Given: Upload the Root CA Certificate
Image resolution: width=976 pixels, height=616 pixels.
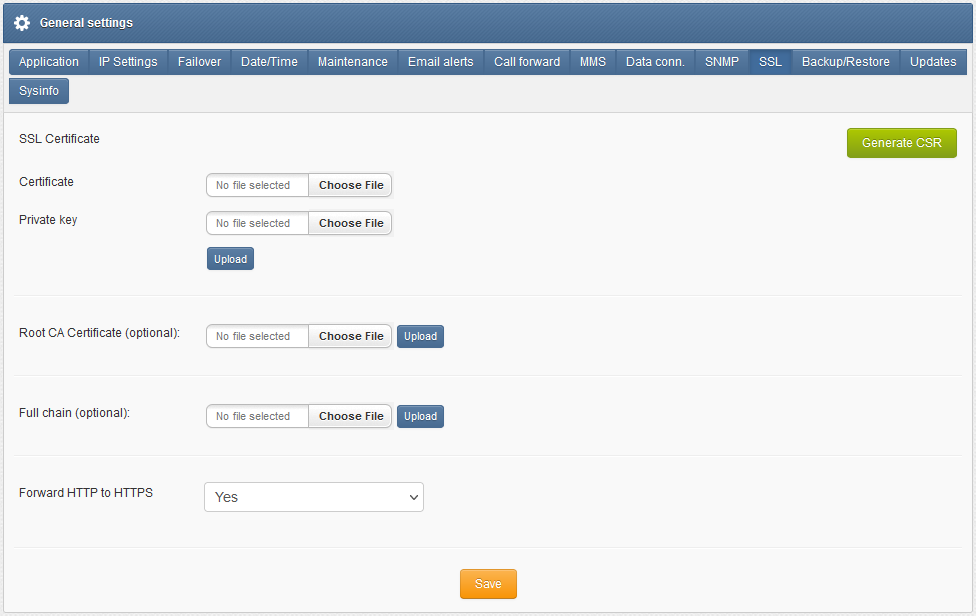Looking at the screenshot, I should click(x=421, y=337).
